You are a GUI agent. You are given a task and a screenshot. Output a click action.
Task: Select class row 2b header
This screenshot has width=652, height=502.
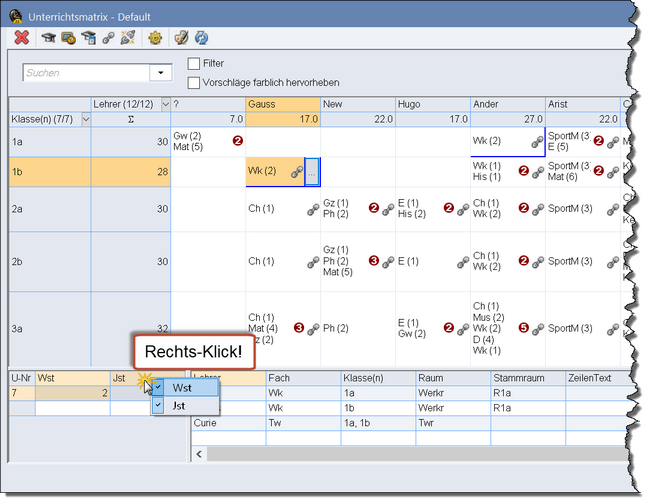tap(50, 262)
